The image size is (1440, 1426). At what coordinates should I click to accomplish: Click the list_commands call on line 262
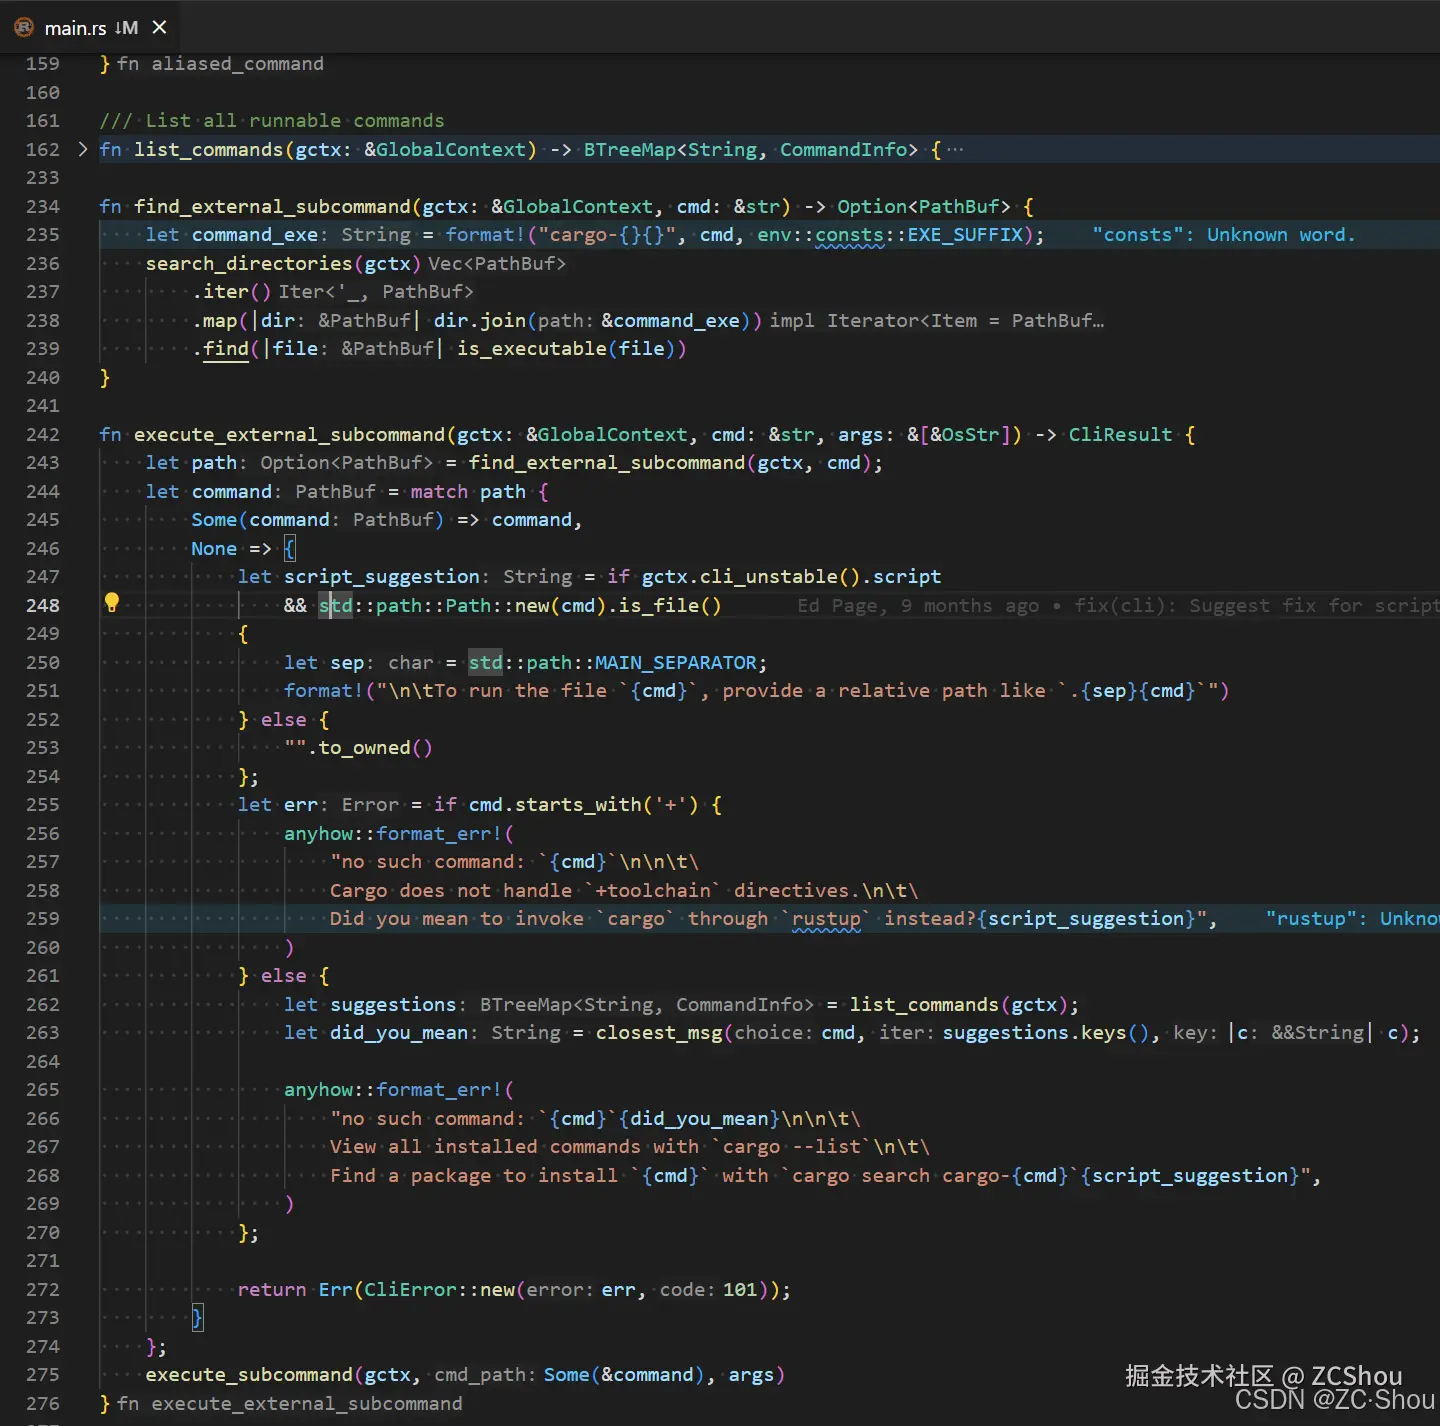(x=925, y=1004)
